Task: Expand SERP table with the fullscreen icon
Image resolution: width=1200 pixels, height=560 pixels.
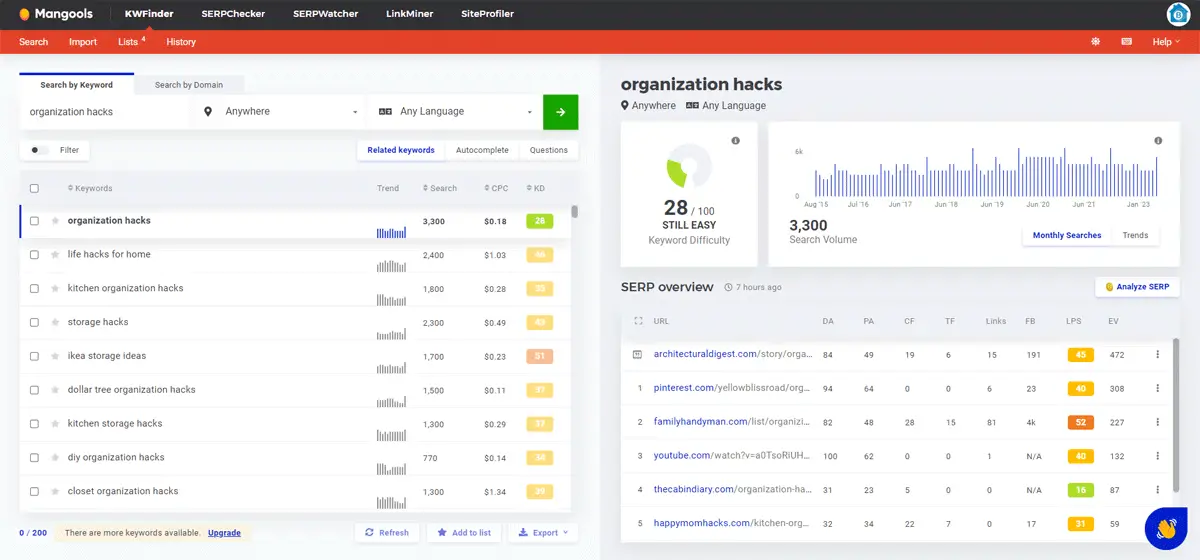Action: [638, 321]
